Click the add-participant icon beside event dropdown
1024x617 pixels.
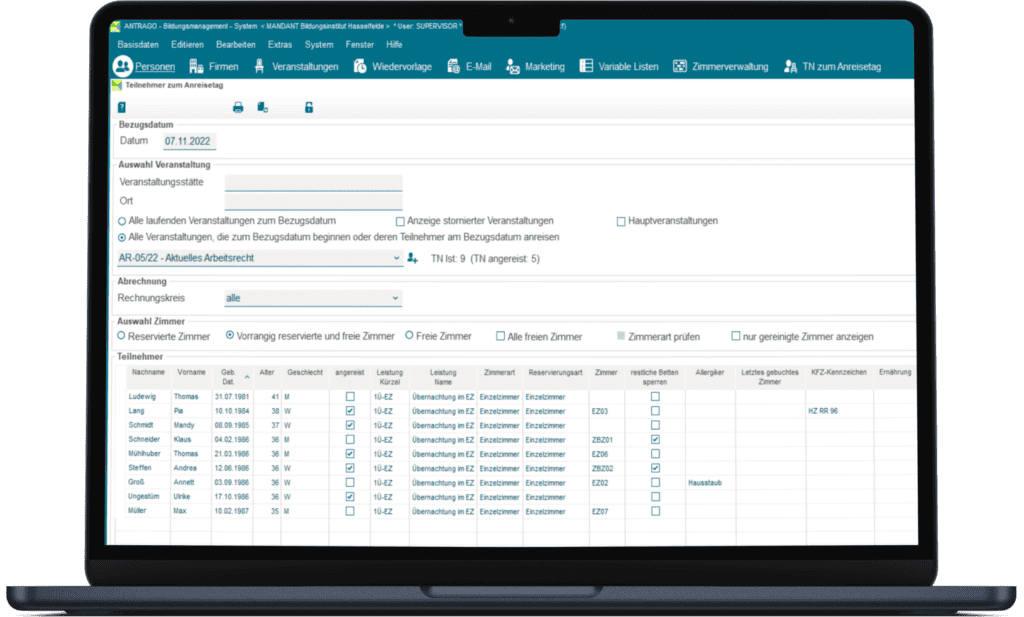413,259
